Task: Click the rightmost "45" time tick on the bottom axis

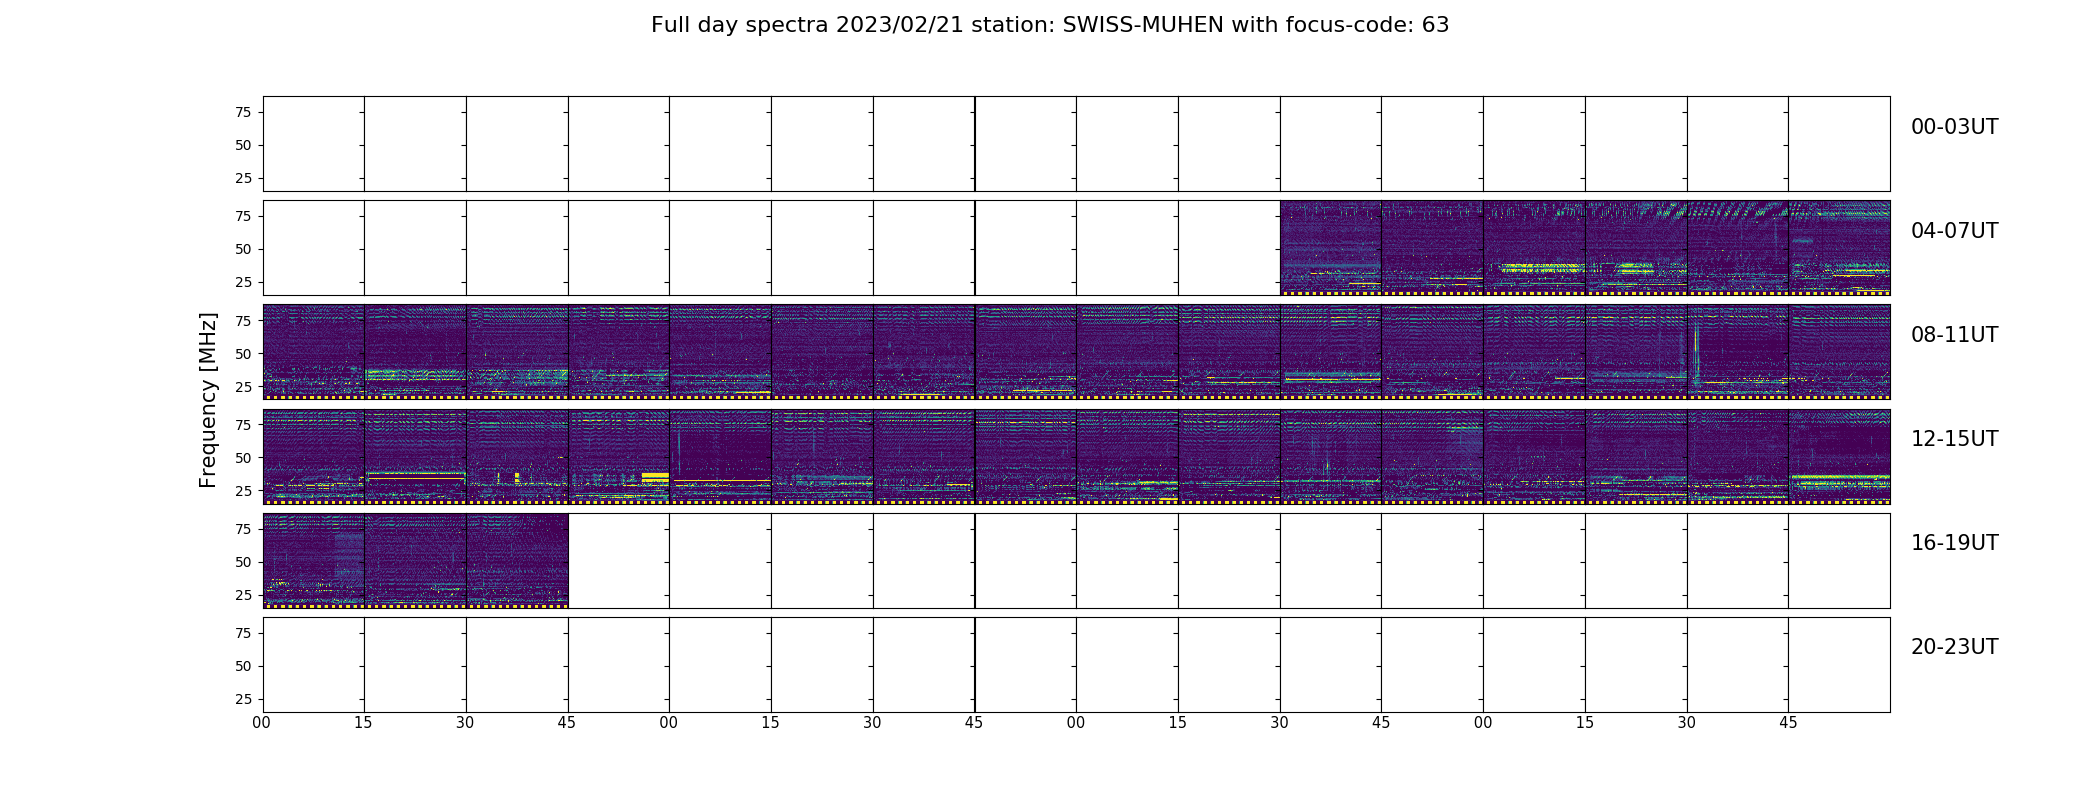Action: tap(1788, 722)
